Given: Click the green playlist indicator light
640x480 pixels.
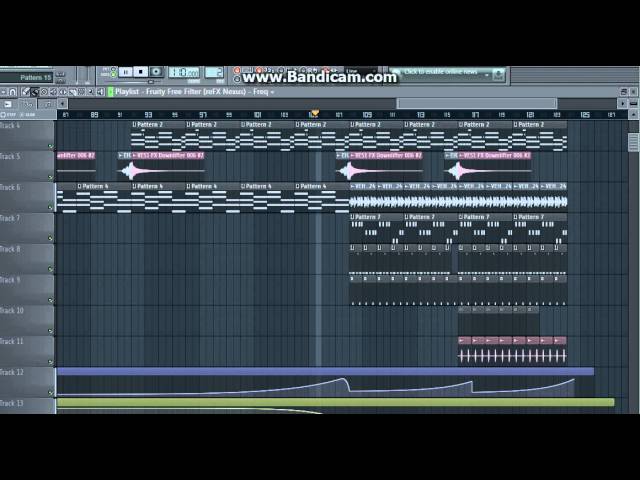Looking at the screenshot, I should coord(110,92).
